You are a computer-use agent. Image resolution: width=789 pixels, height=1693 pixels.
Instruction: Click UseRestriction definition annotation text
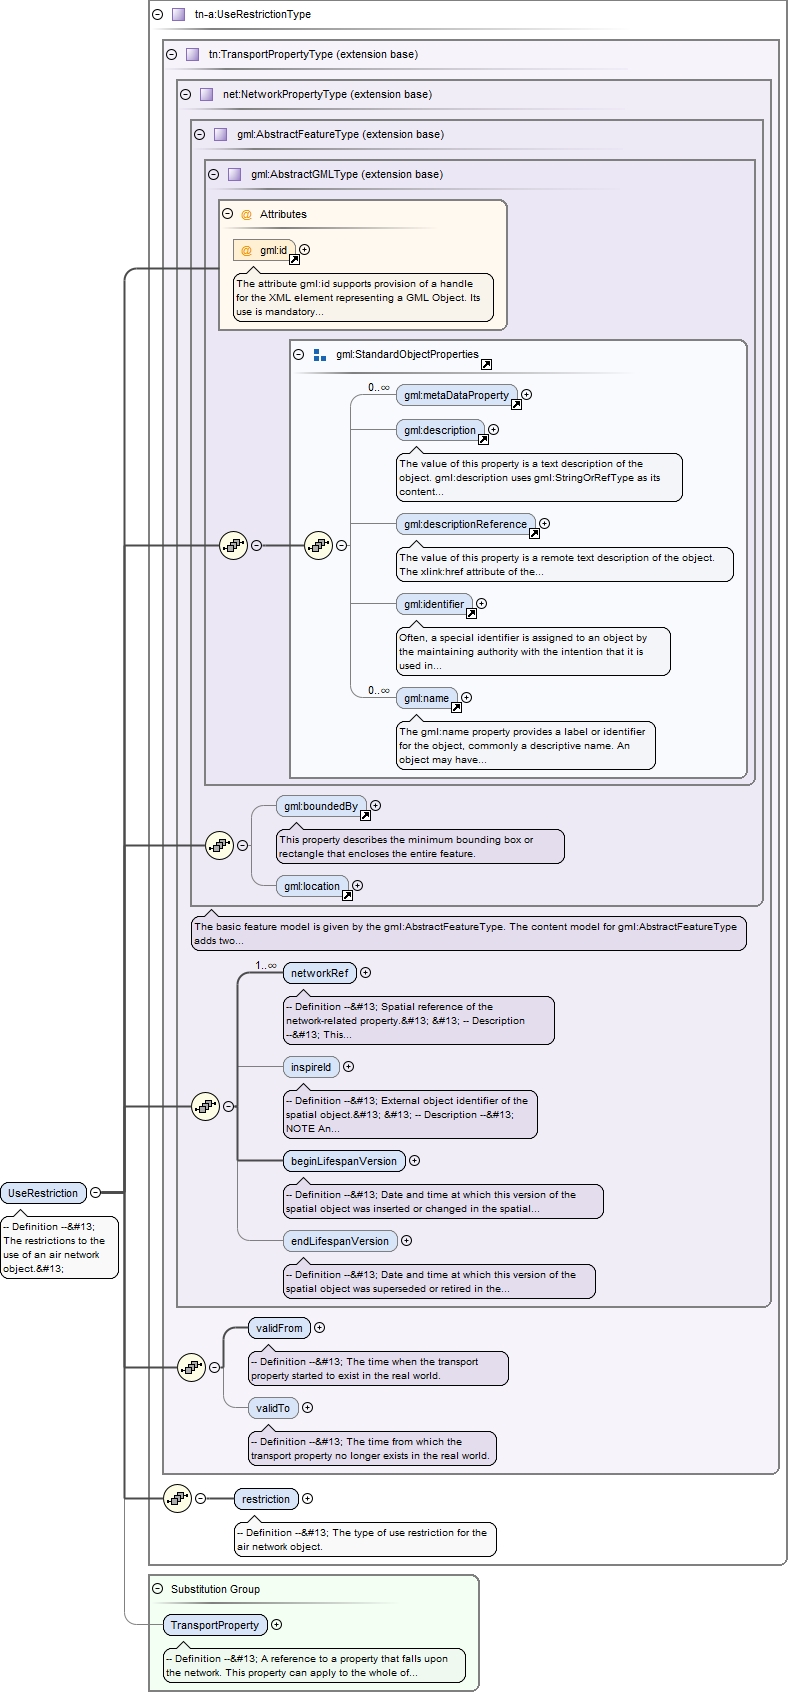click(x=59, y=1247)
